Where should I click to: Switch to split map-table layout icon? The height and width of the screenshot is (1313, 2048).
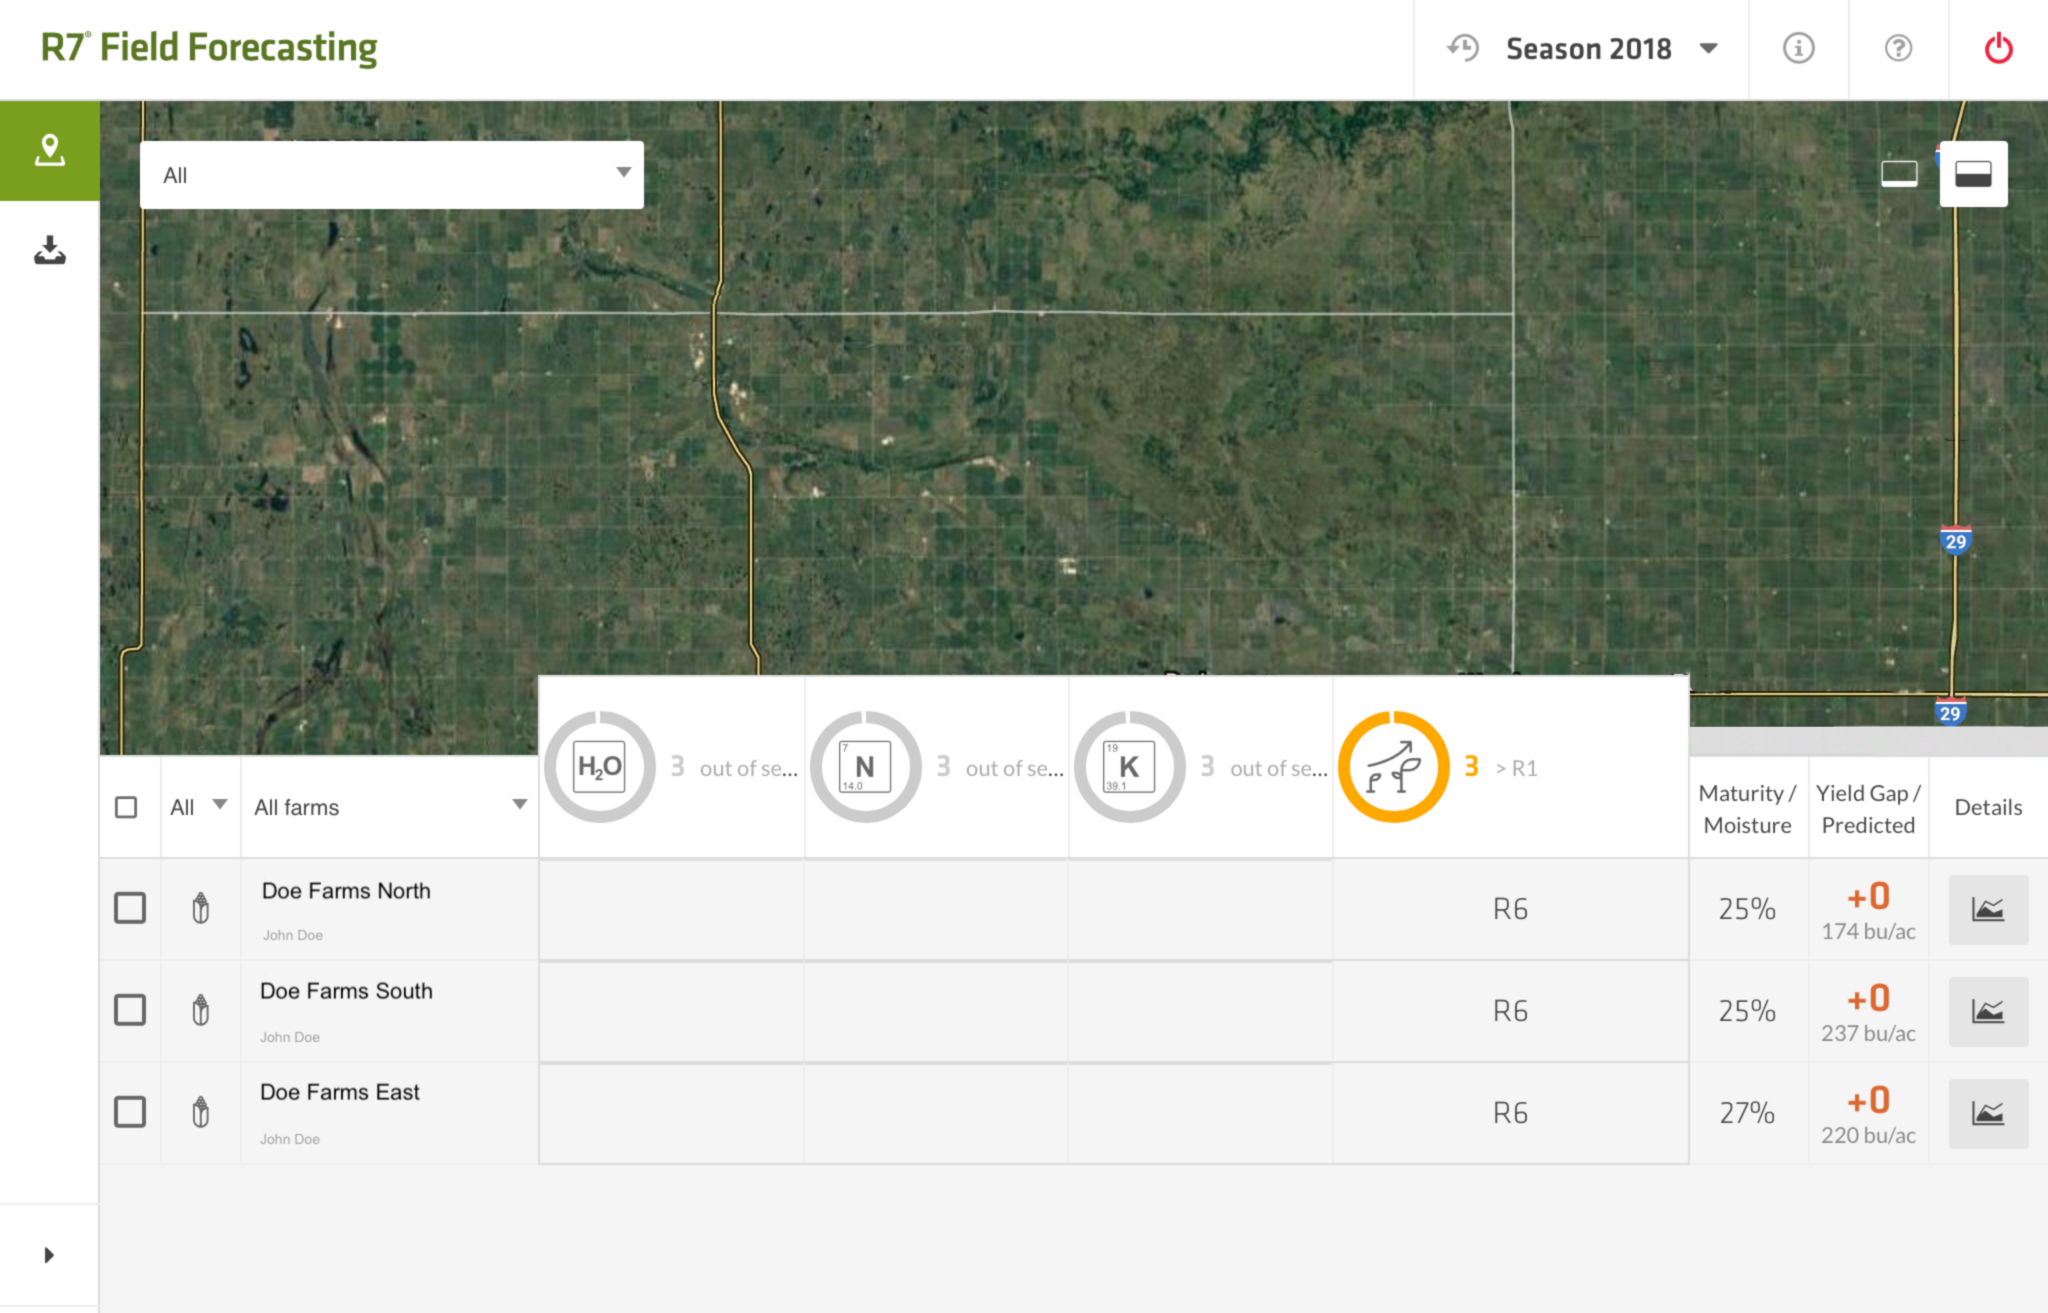[1973, 174]
